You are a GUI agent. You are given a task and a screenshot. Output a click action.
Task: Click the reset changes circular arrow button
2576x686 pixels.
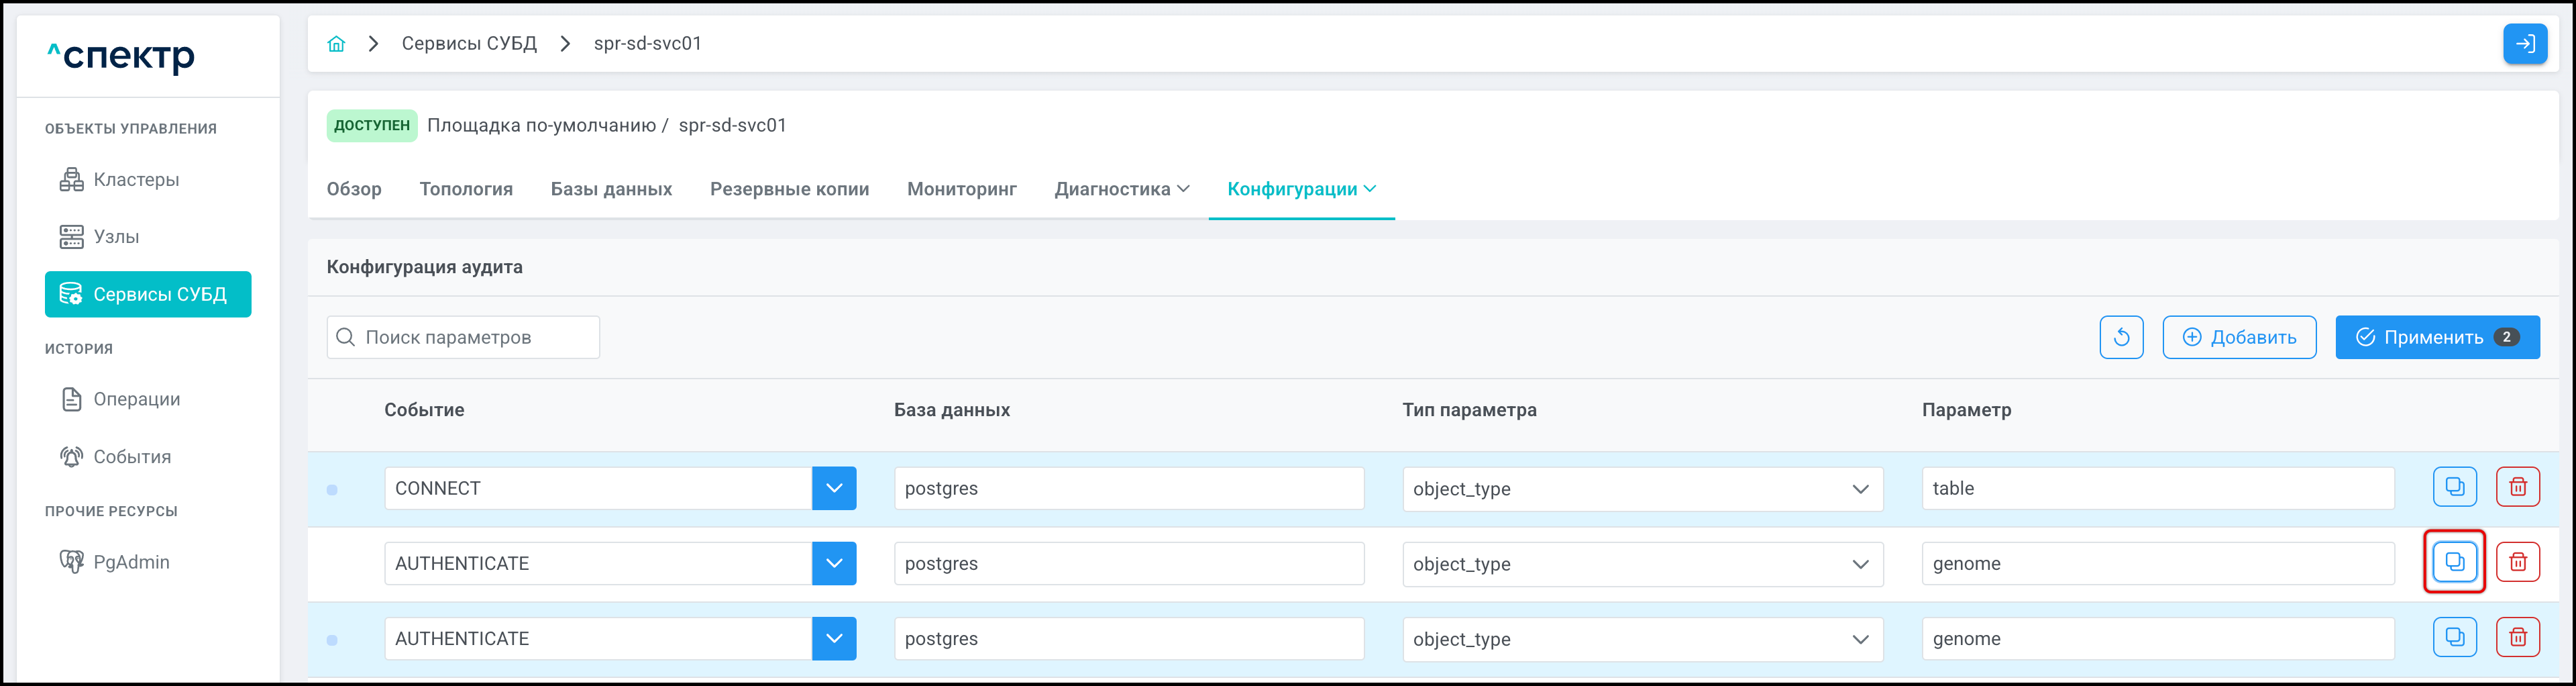(2121, 337)
